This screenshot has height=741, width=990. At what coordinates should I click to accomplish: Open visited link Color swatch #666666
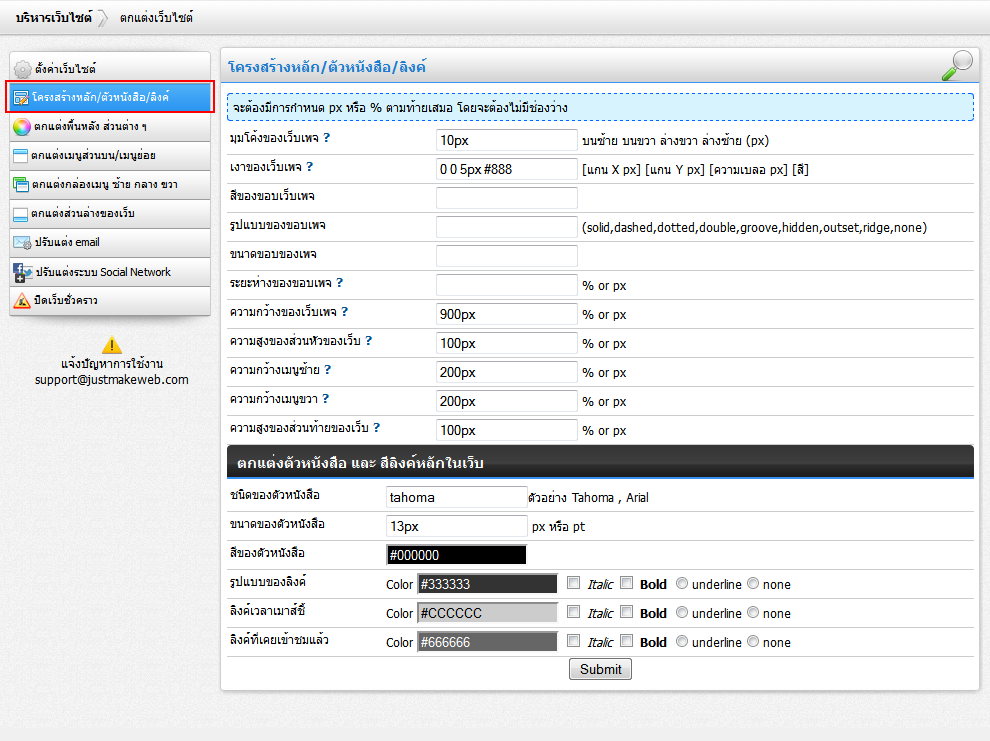487,642
